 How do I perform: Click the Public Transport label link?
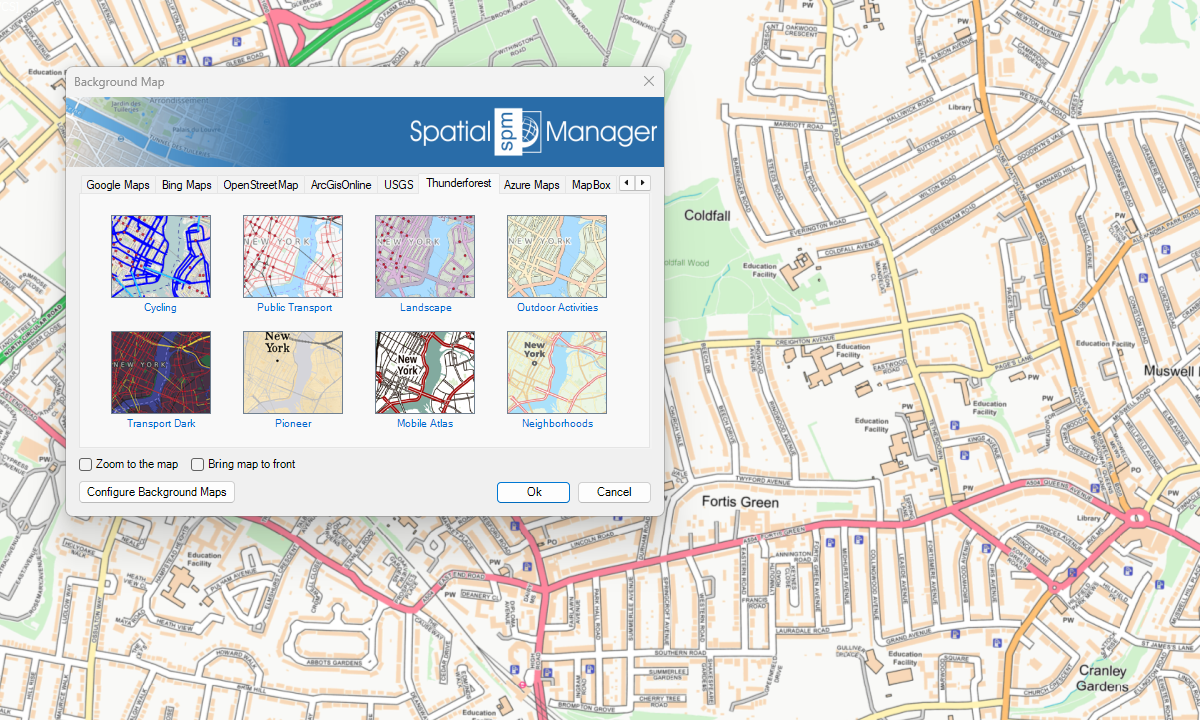tap(294, 308)
